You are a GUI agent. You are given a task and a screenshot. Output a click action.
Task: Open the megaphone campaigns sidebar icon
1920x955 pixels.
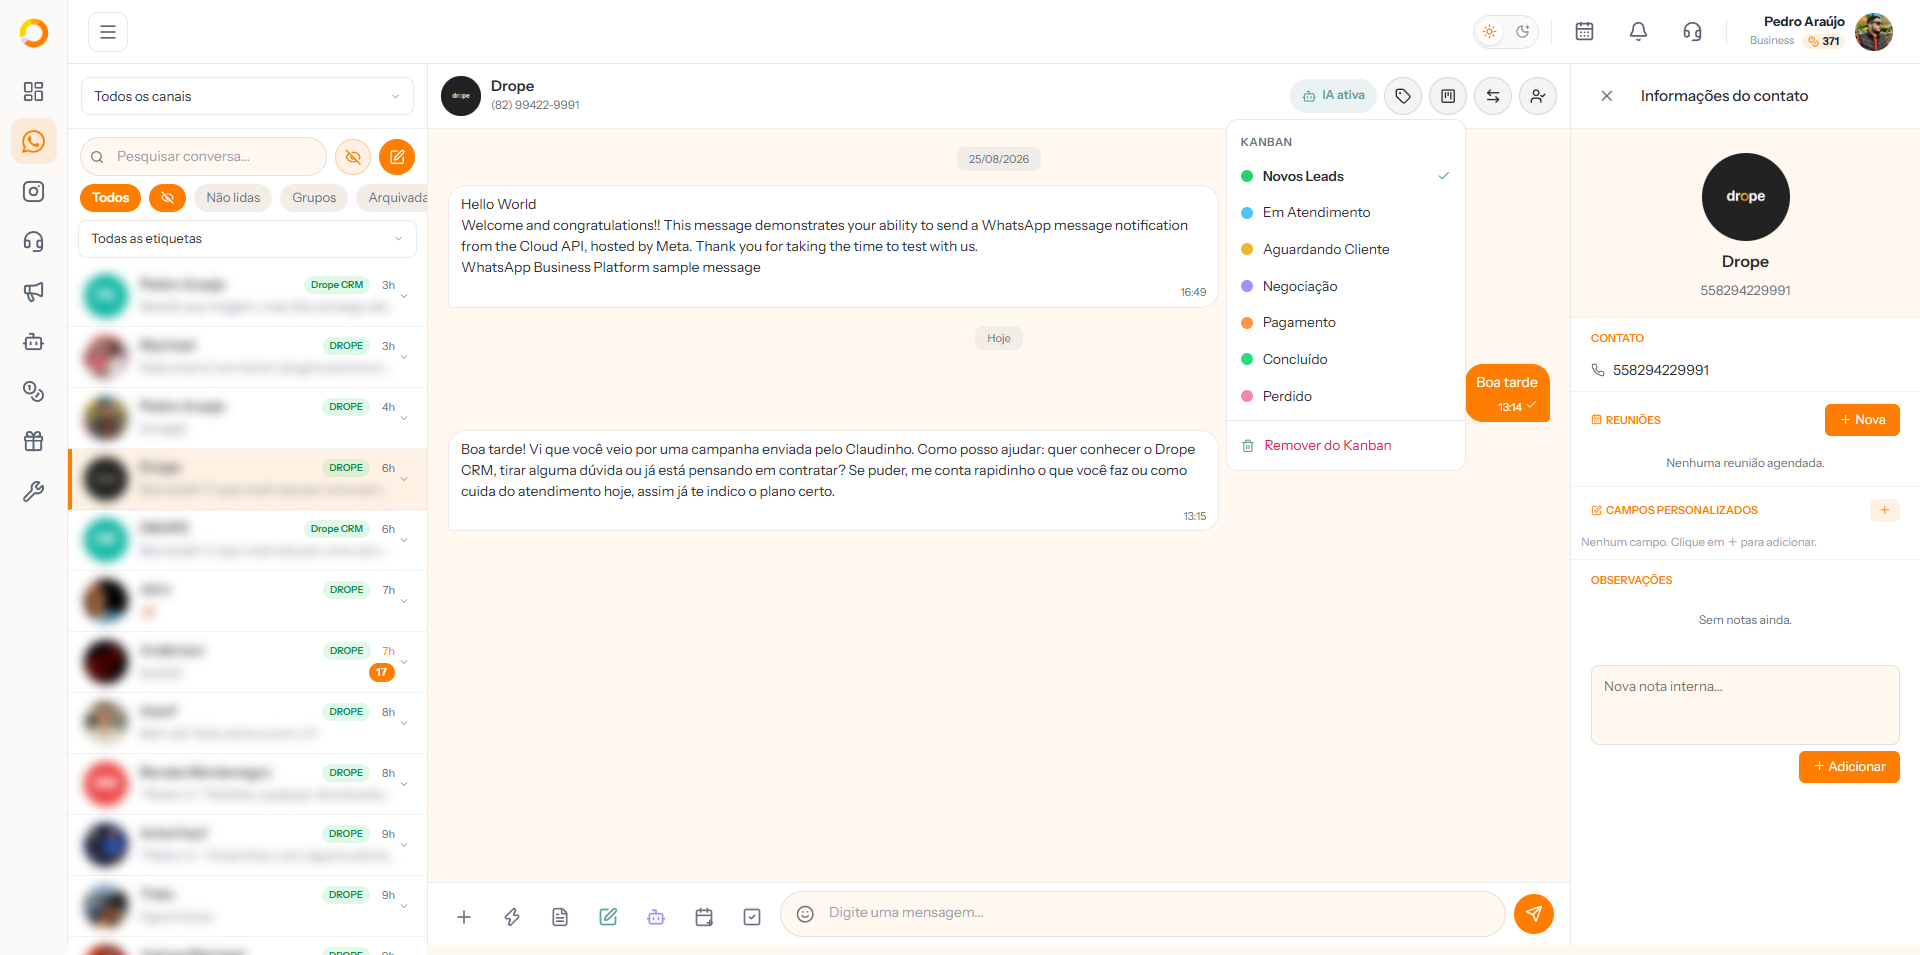[33, 291]
